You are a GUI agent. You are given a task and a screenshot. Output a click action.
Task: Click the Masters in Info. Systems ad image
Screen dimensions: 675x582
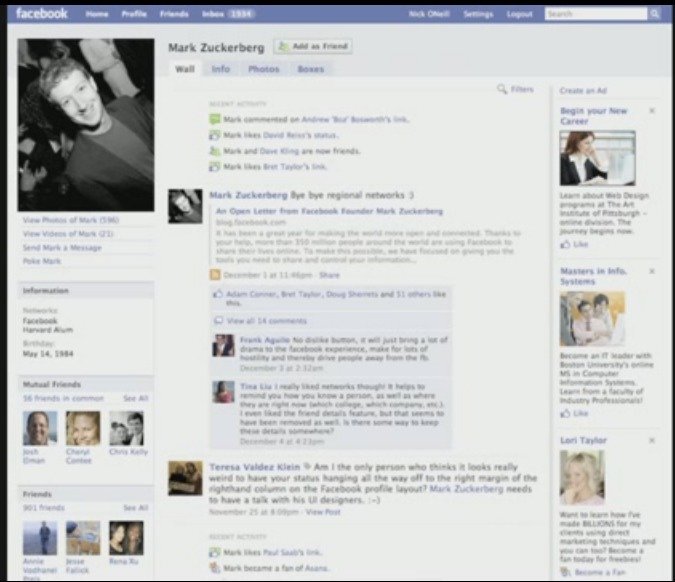[x=593, y=319]
